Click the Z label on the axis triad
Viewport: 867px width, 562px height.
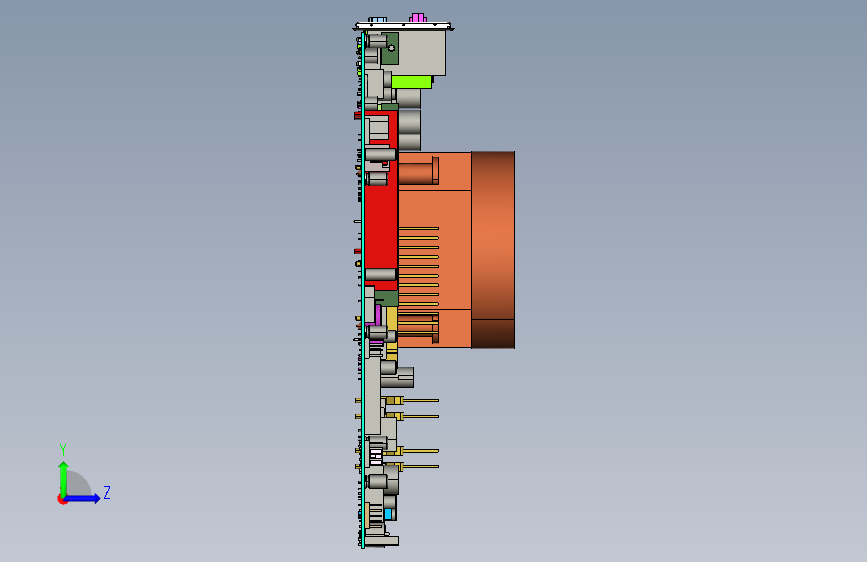[107, 492]
